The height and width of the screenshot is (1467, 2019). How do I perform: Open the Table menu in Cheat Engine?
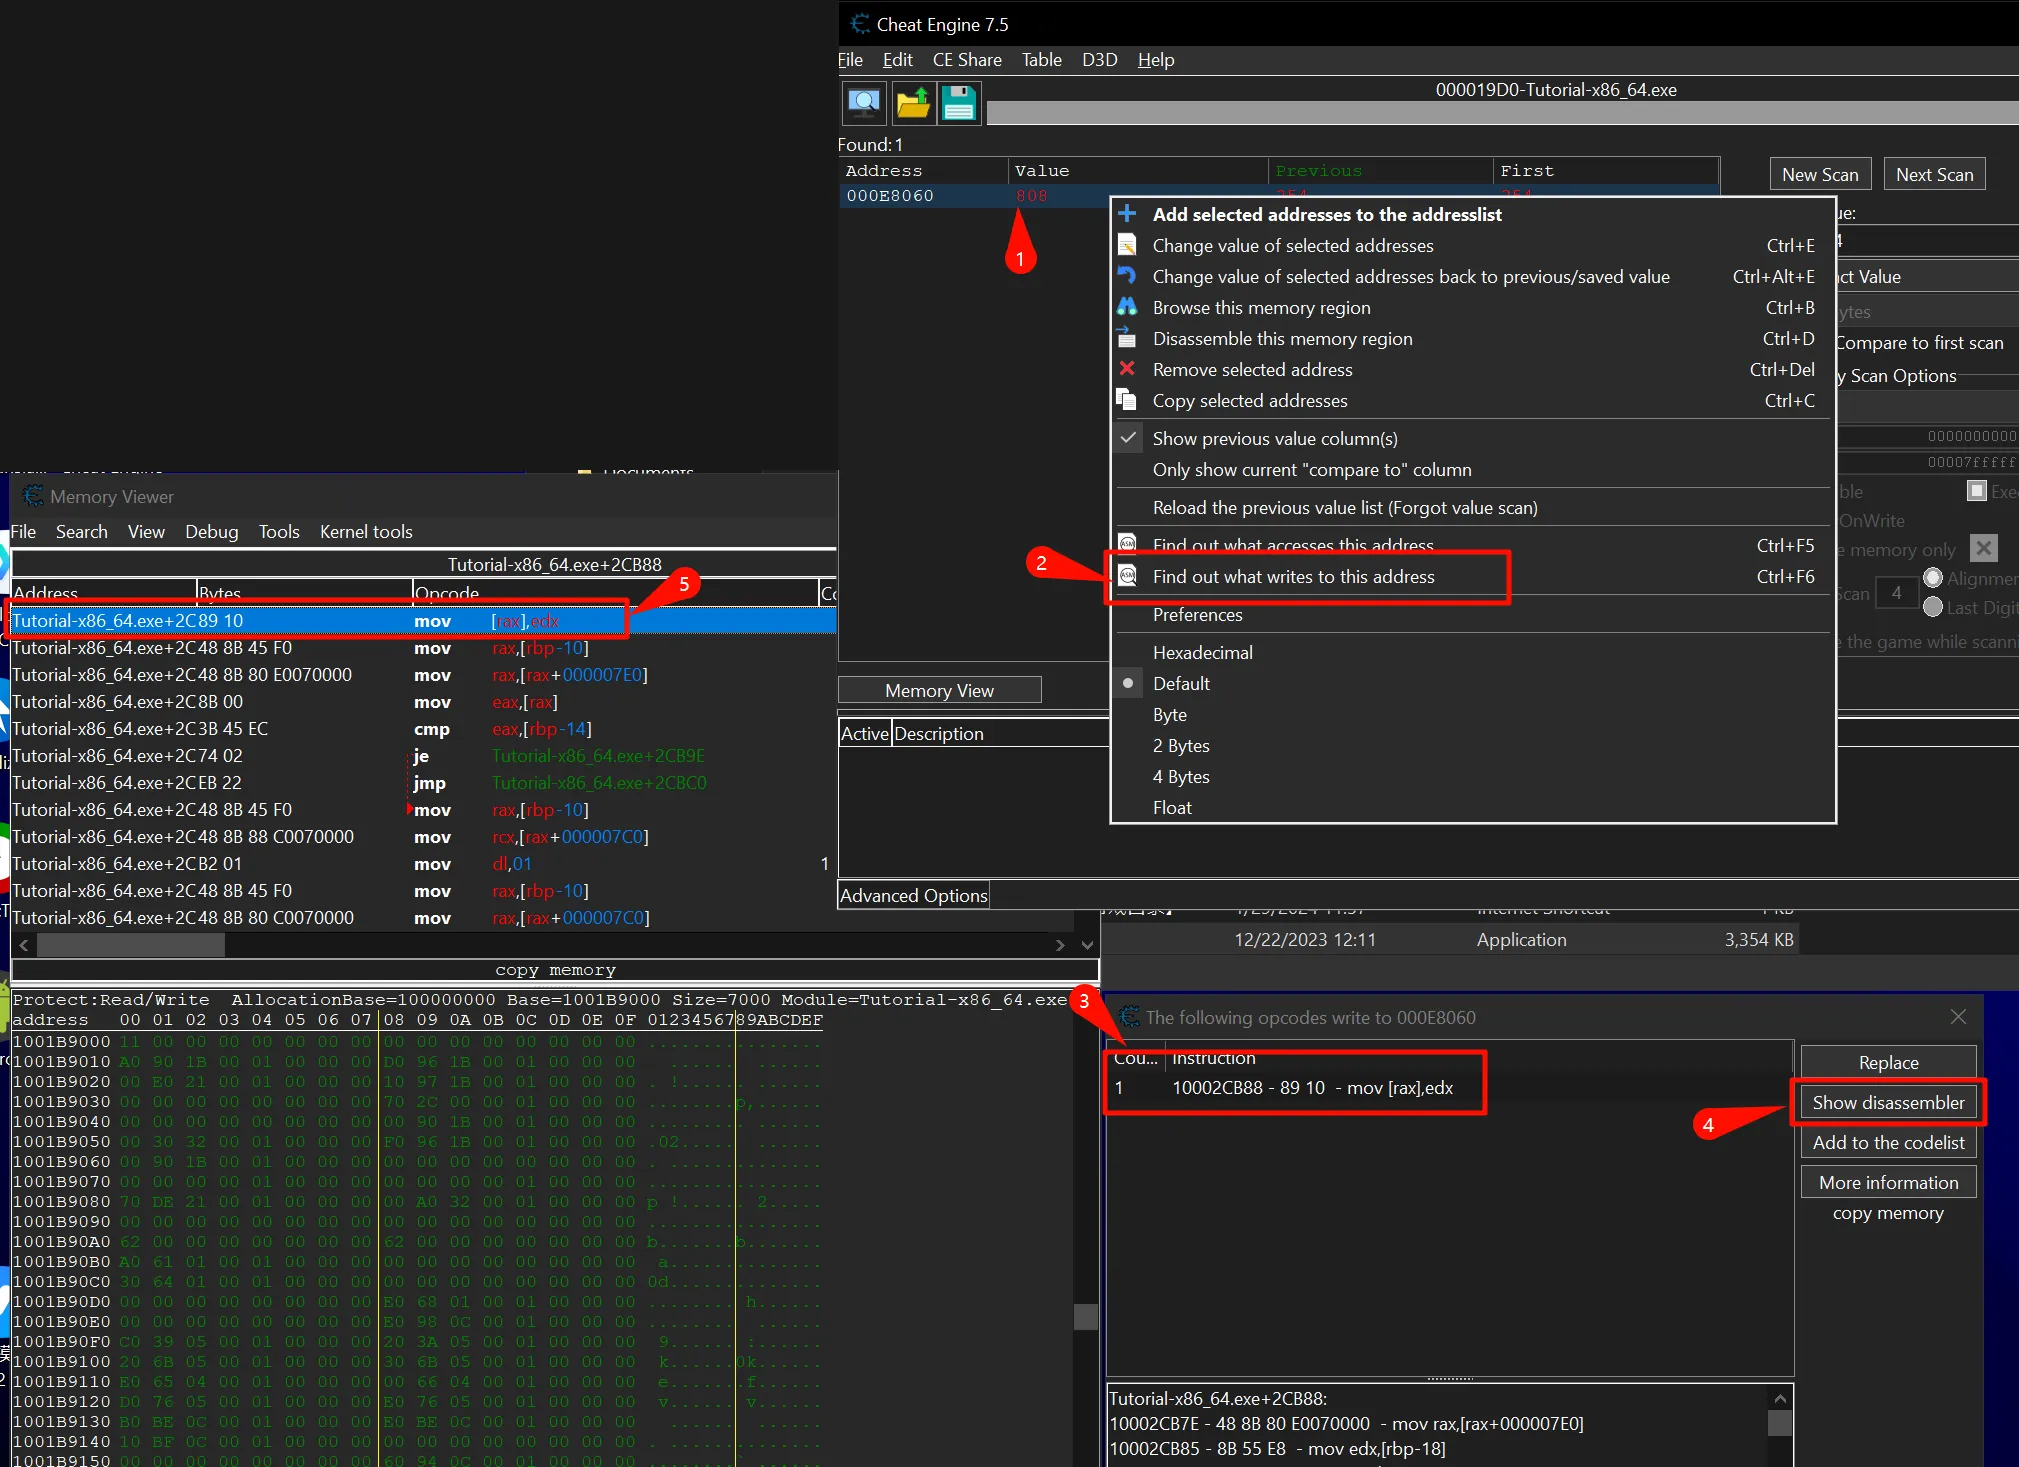tap(1041, 60)
